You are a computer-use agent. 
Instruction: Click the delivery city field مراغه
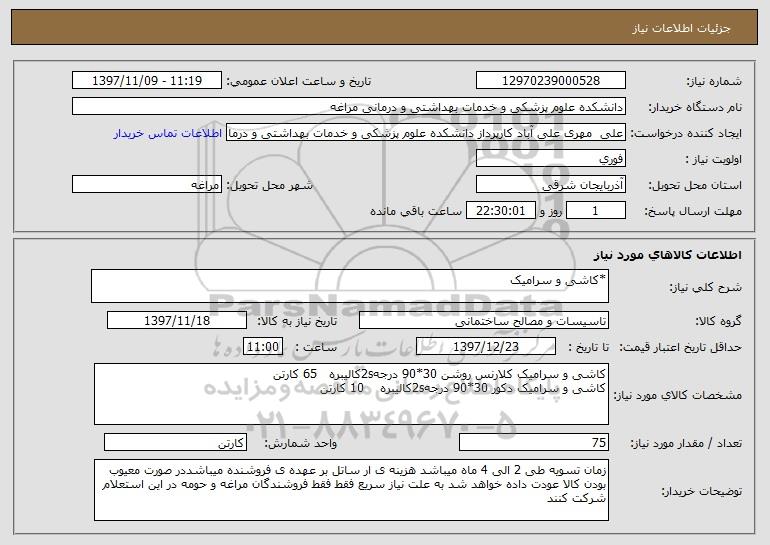click(x=147, y=185)
